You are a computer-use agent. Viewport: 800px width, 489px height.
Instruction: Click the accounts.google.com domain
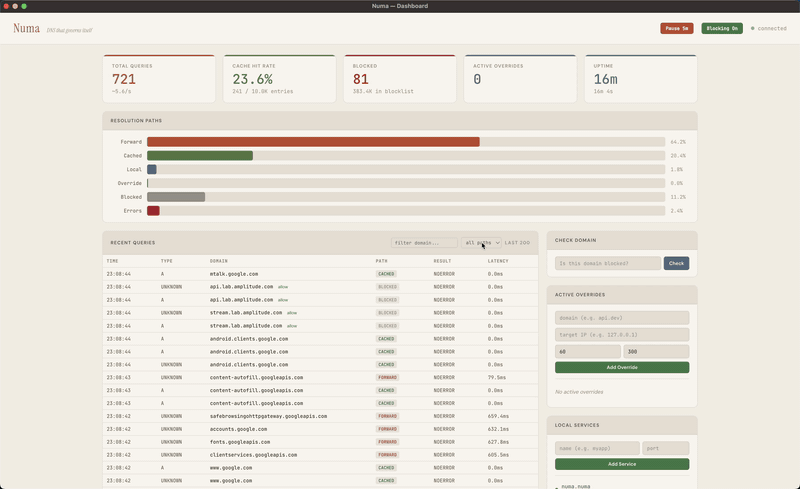click(238, 429)
